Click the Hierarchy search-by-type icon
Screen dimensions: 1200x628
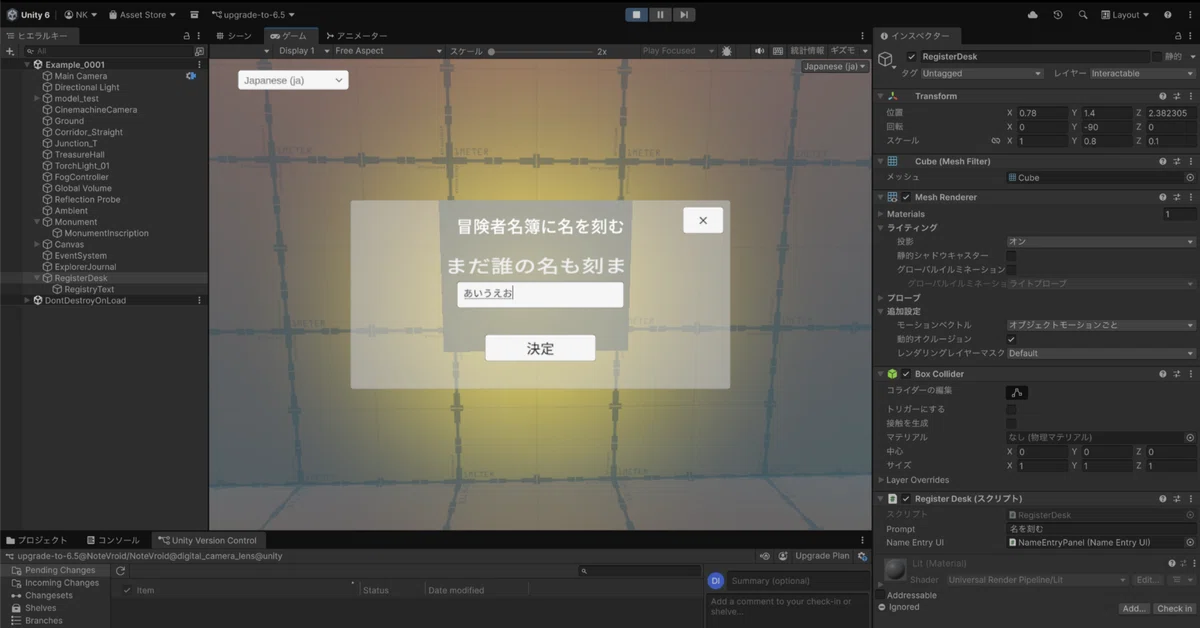click(199, 51)
